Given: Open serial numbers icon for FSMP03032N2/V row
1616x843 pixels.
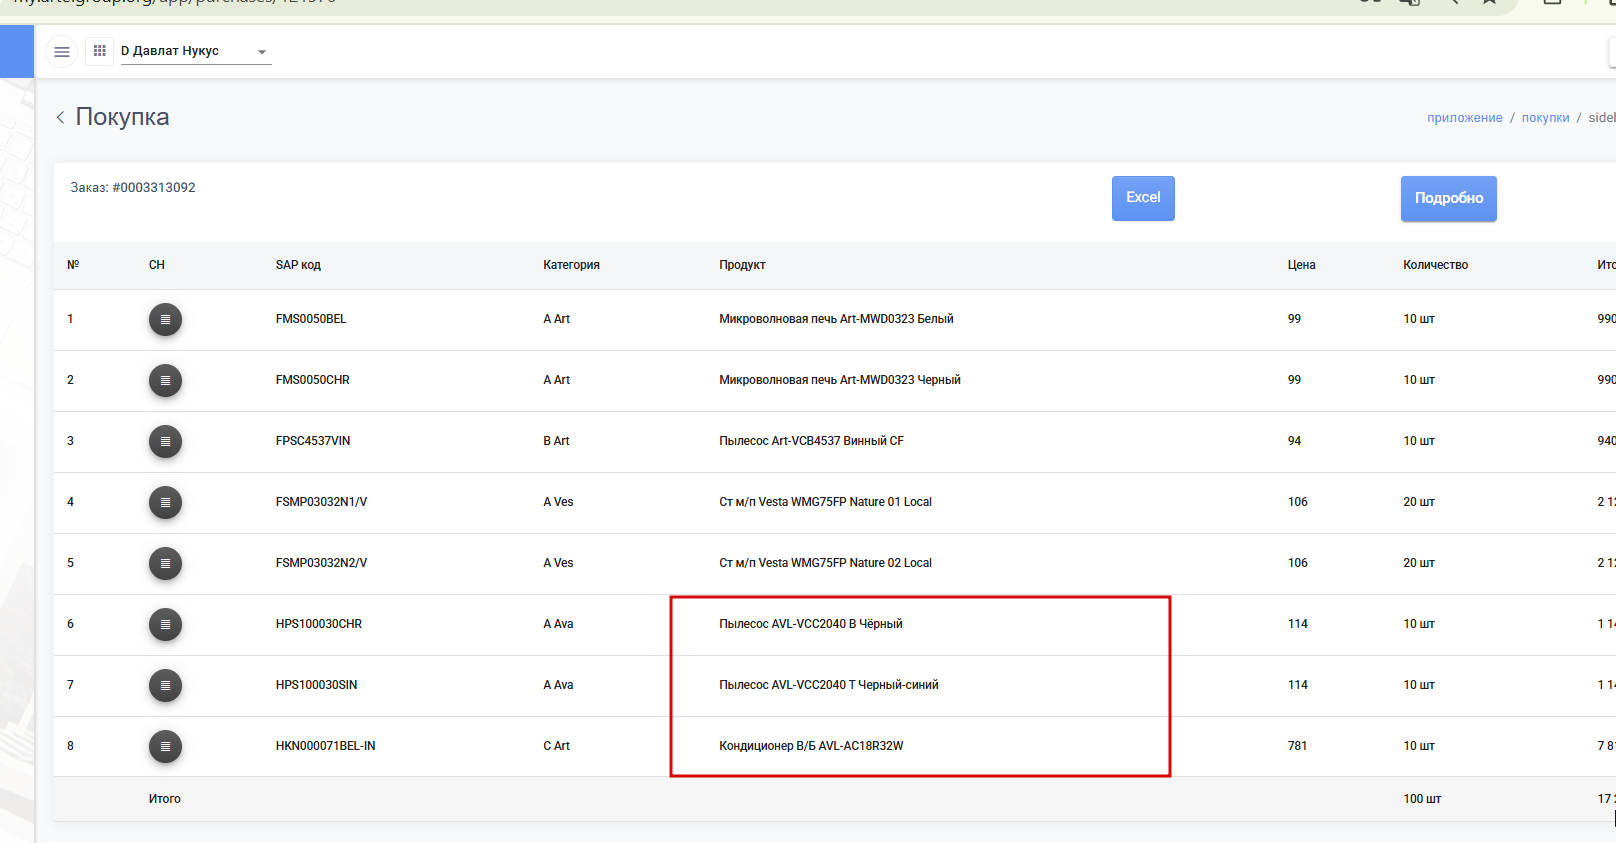Looking at the screenshot, I should tap(165, 563).
